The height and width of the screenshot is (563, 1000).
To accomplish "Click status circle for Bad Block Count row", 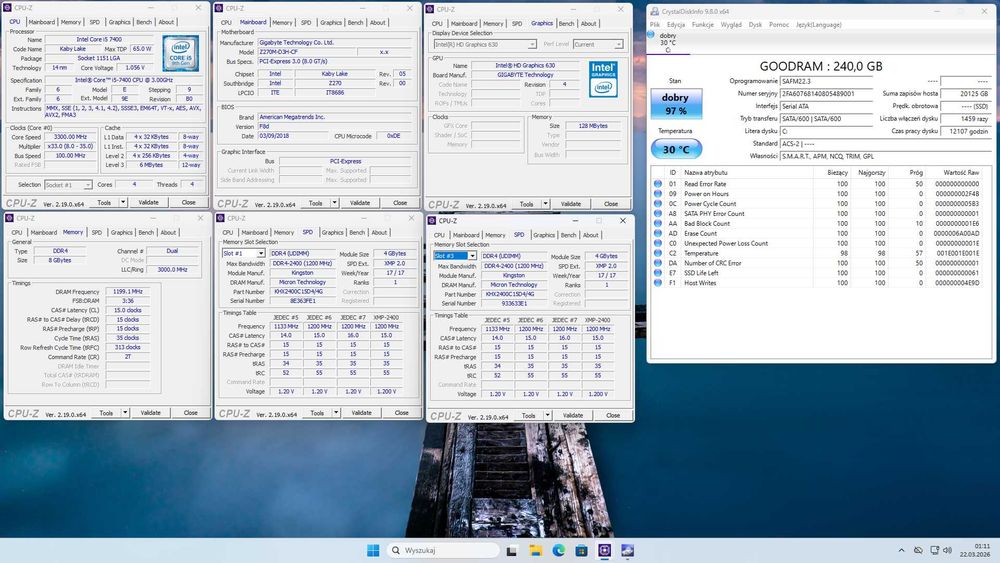I will click(x=658, y=223).
